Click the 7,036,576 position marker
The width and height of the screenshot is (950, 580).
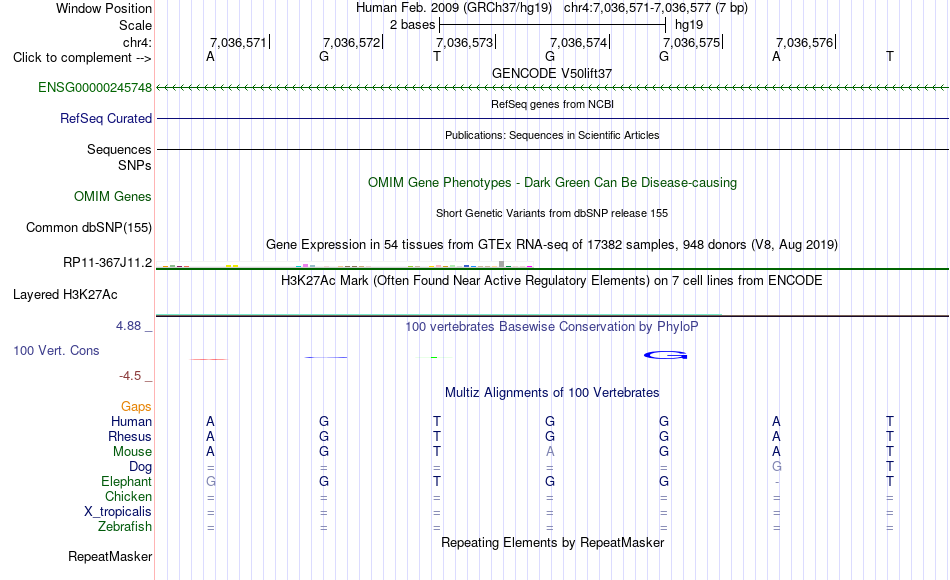coord(805,42)
